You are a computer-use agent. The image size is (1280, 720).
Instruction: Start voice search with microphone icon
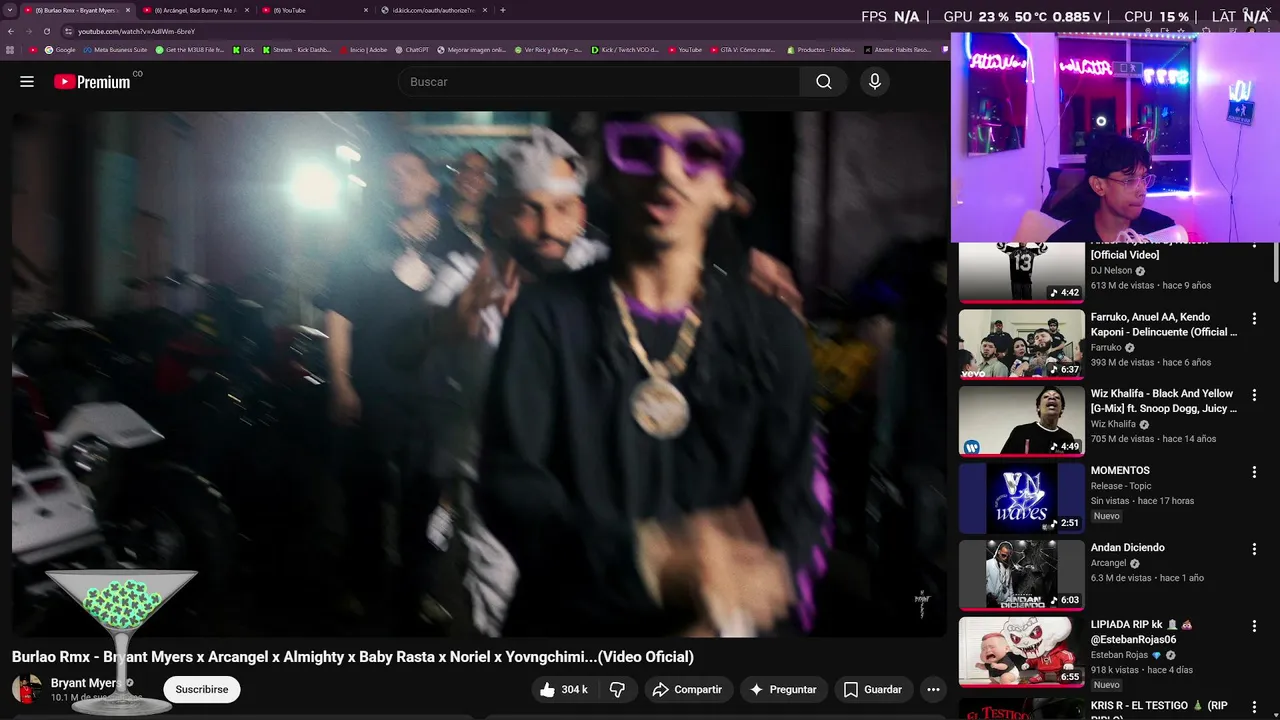click(x=875, y=82)
